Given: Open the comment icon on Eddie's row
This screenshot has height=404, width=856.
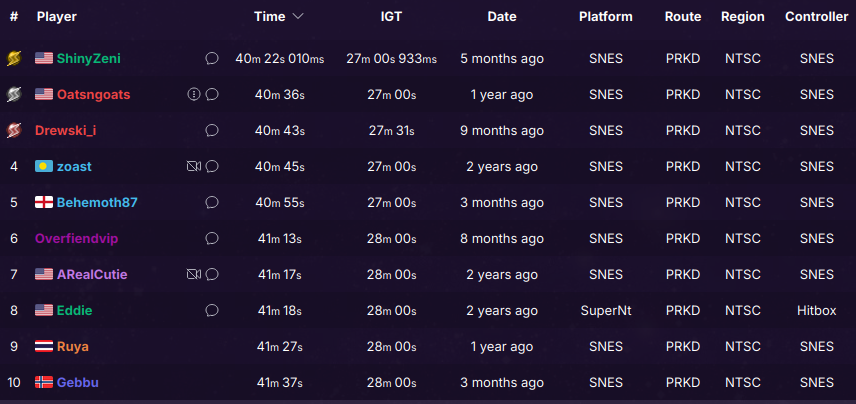Looking at the screenshot, I should [212, 311].
